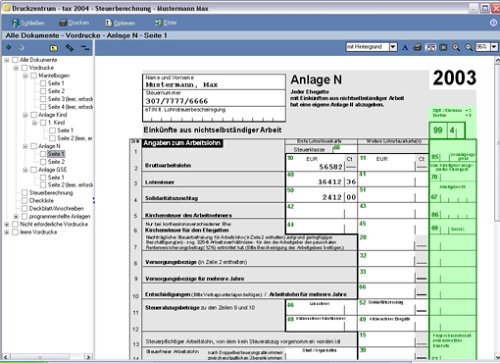Collapse the Alle Dokumente tree node
Screen dimensions: 500x363
7,60
